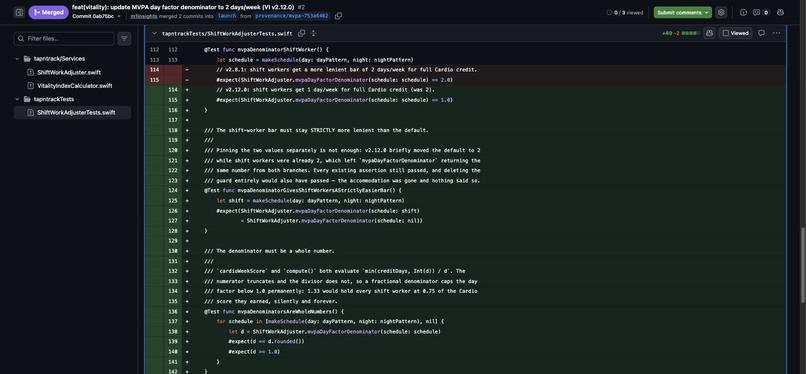Click added line number 138
The width and height of the screenshot is (806, 374).
173,331
